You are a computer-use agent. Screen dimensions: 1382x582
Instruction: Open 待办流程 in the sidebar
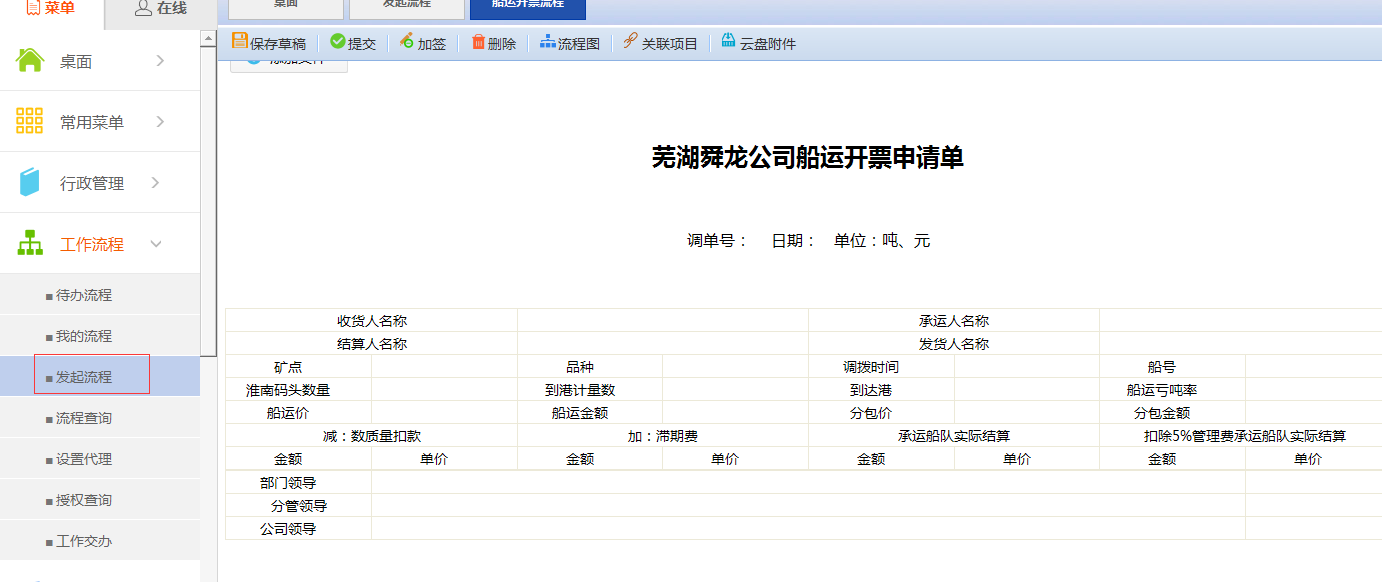click(100, 295)
